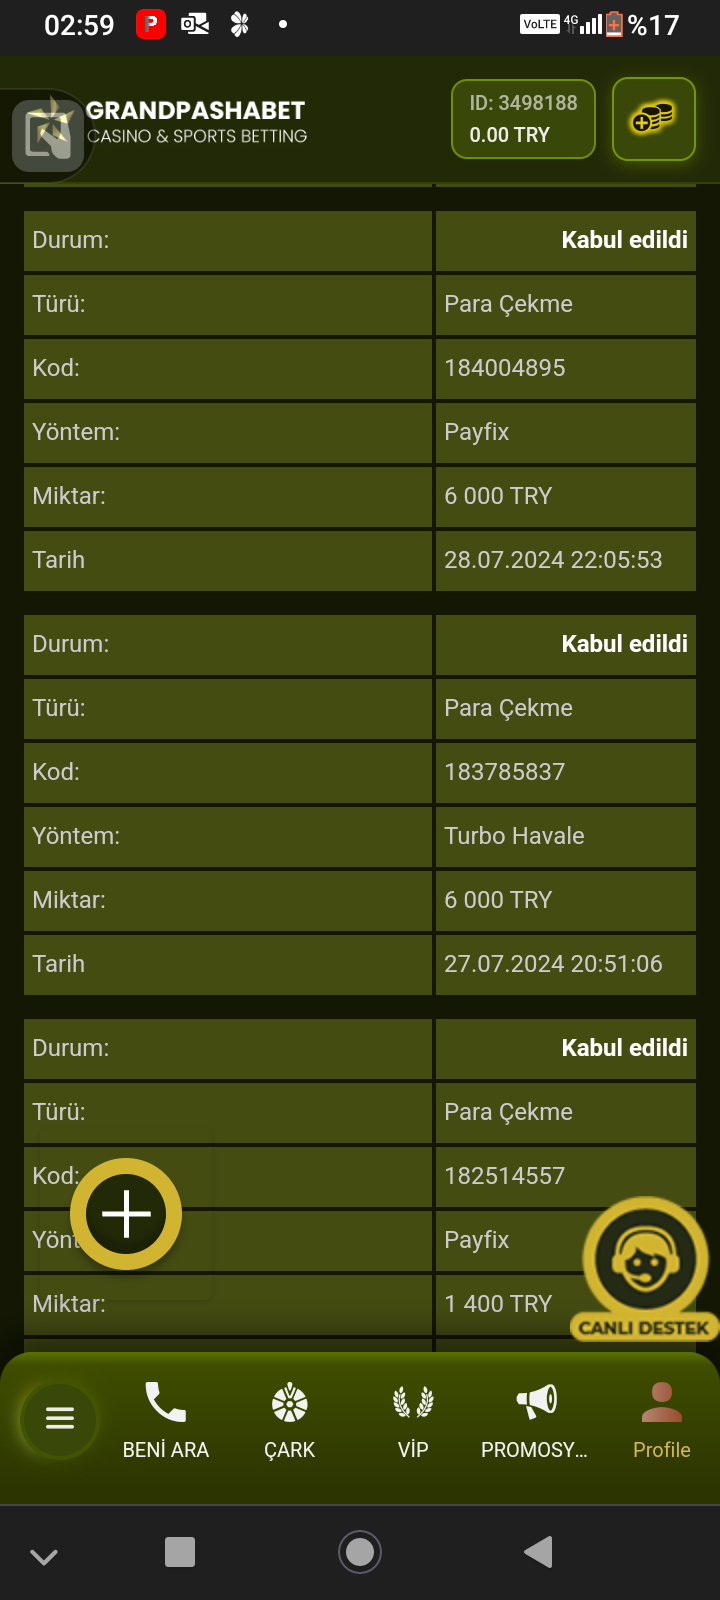Tap the Turbo Havale method cell
The image size is (720, 1600).
coord(515,836)
